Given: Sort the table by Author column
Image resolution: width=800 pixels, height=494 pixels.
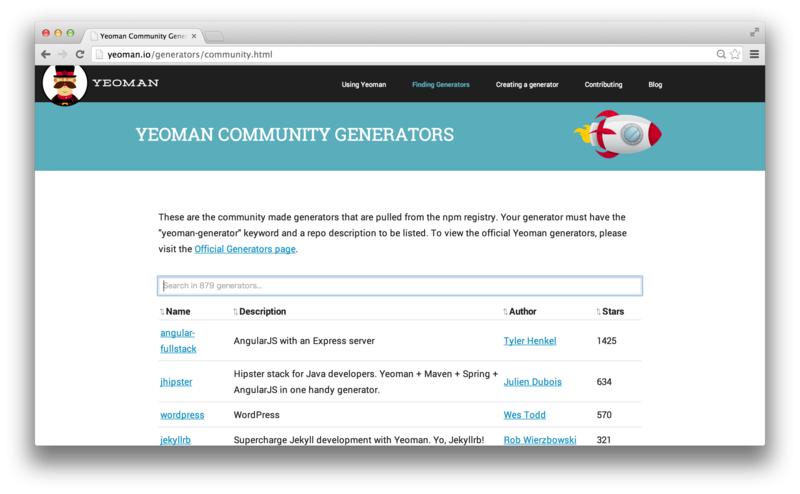Looking at the screenshot, I should coord(520,311).
